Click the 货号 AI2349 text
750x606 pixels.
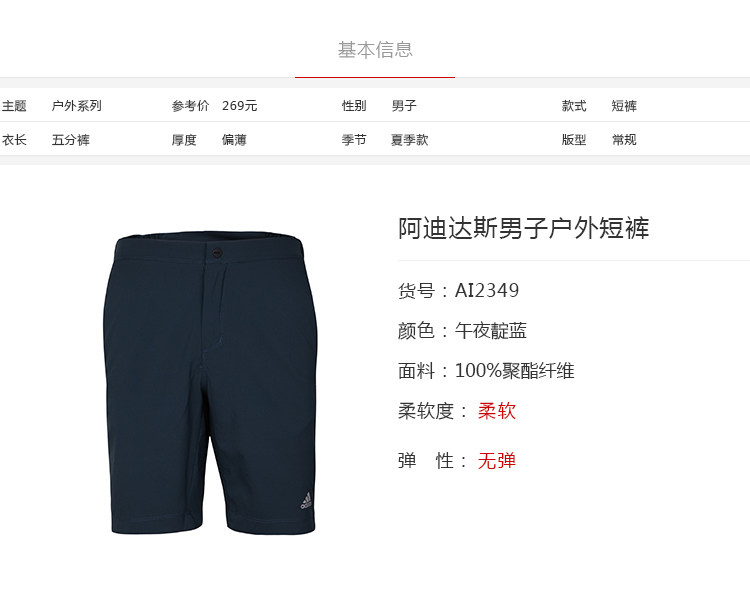coord(458,290)
